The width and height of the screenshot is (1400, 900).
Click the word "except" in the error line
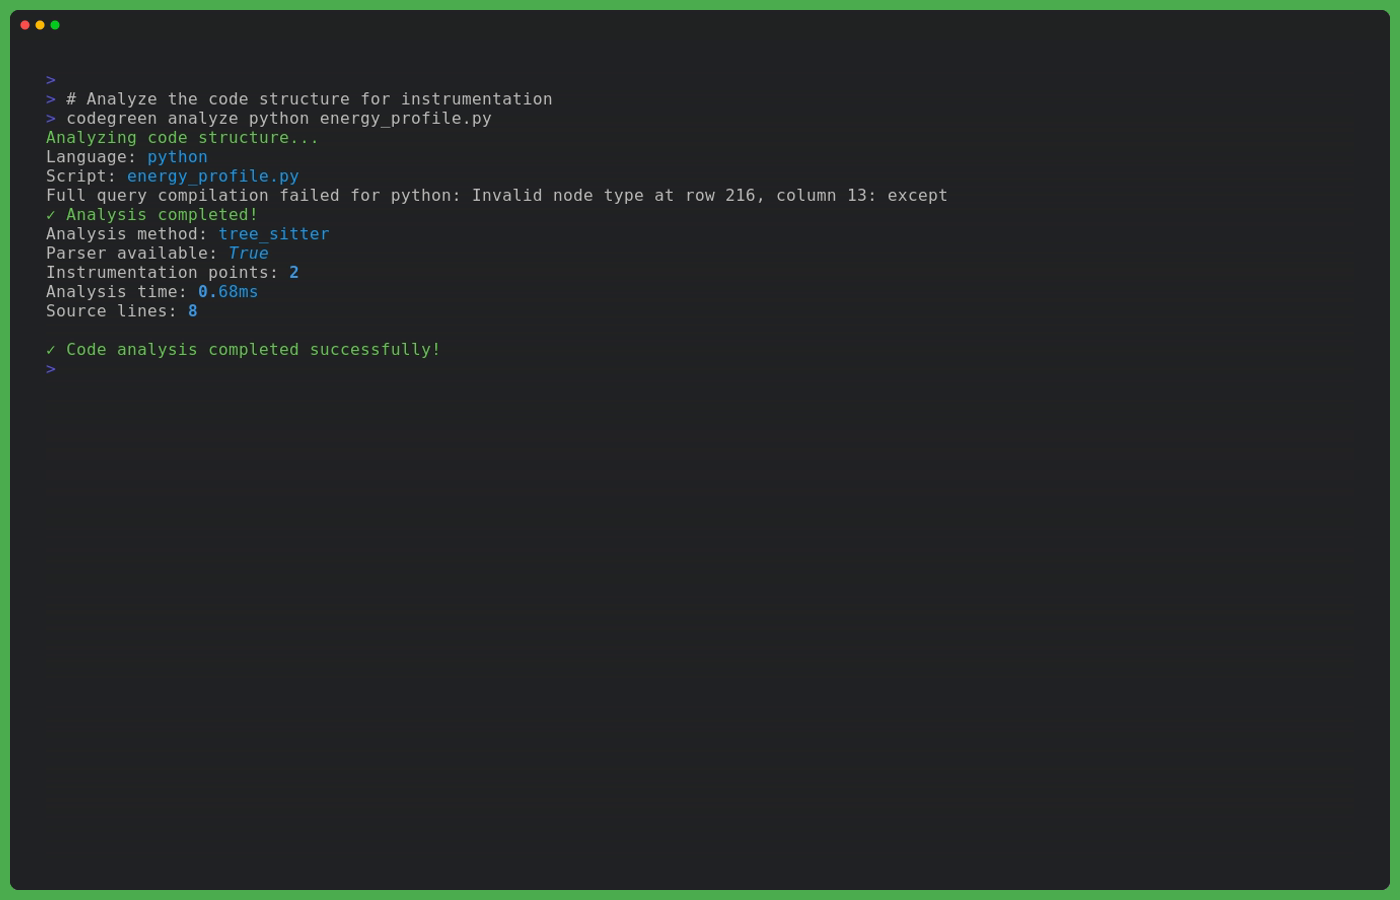[917, 196]
